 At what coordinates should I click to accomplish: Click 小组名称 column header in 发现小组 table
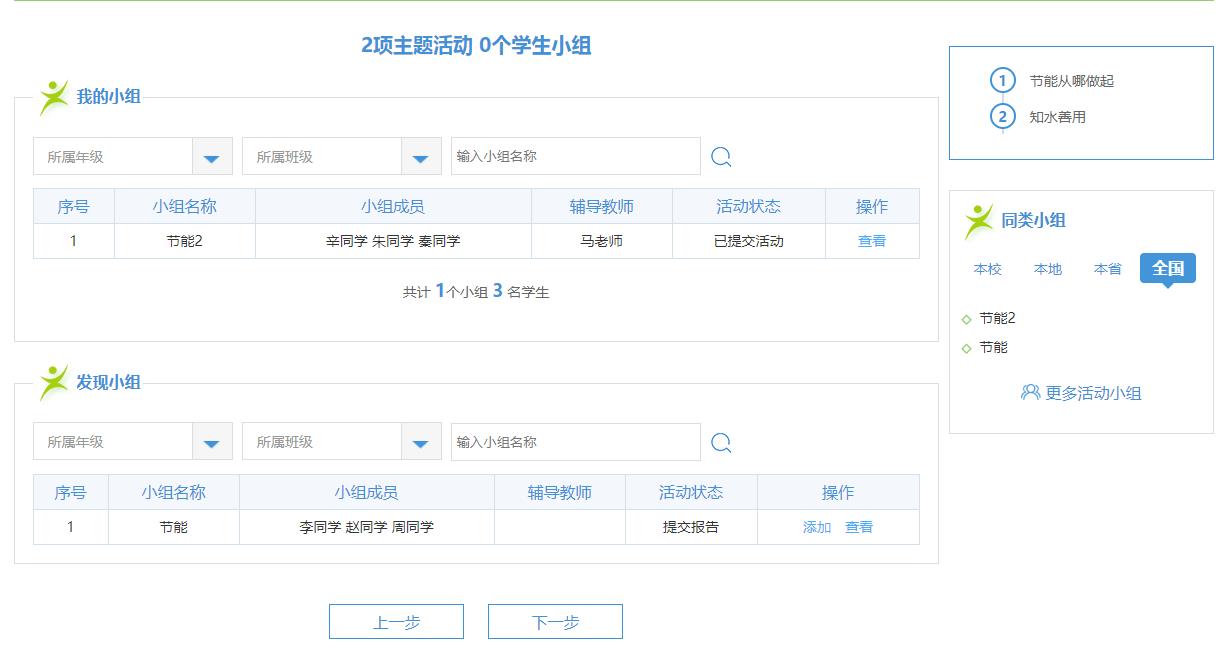tap(174, 493)
